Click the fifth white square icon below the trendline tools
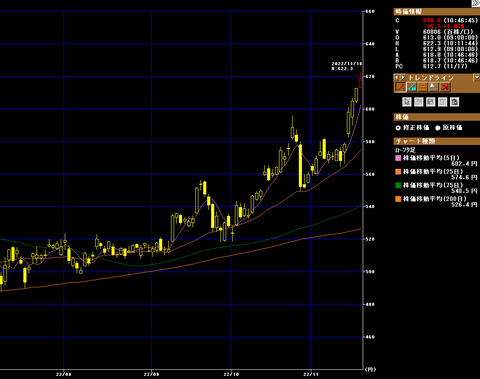The image size is (480, 379). 455,102
